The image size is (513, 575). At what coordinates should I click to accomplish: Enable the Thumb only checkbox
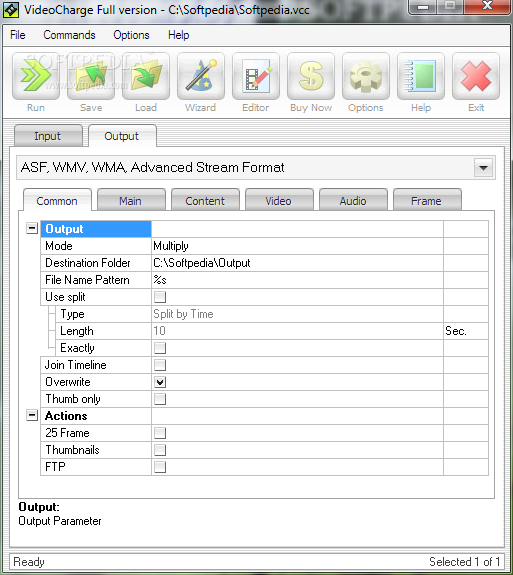pos(160,399)
